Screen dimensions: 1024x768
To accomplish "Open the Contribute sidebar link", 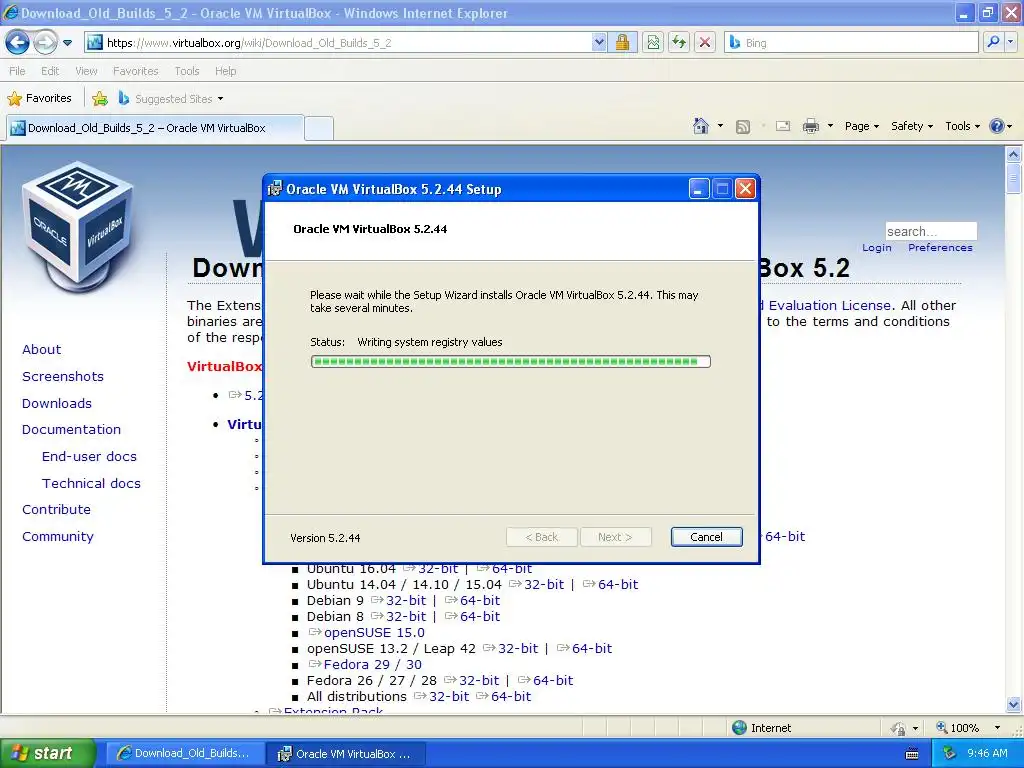I will tap(56, 509).
